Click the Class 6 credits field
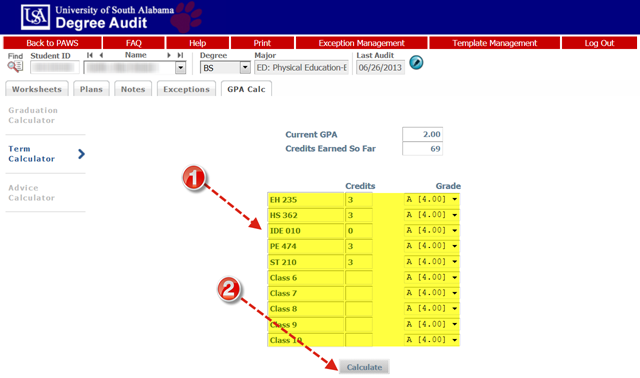 359,278
